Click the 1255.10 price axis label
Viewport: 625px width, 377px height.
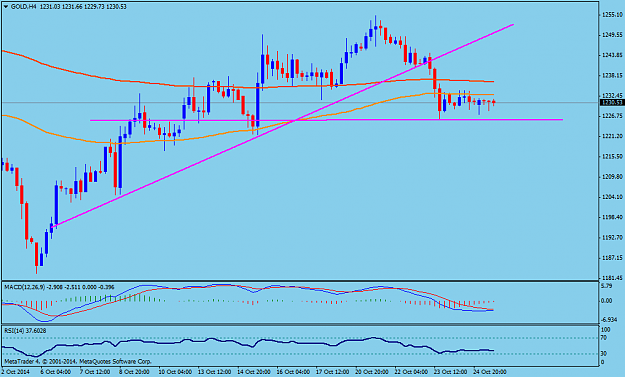point(611,15)
